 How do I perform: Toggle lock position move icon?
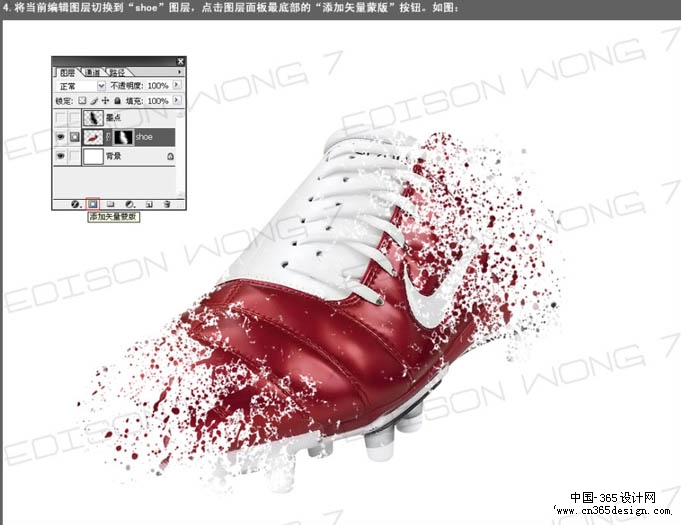point(105,101)
